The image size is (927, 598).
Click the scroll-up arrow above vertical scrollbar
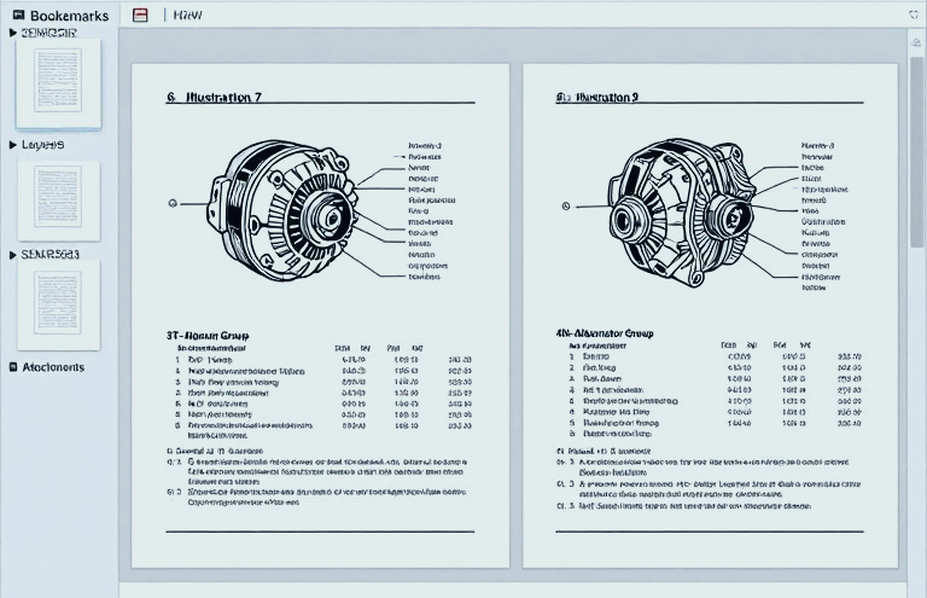tap(916, 43)
